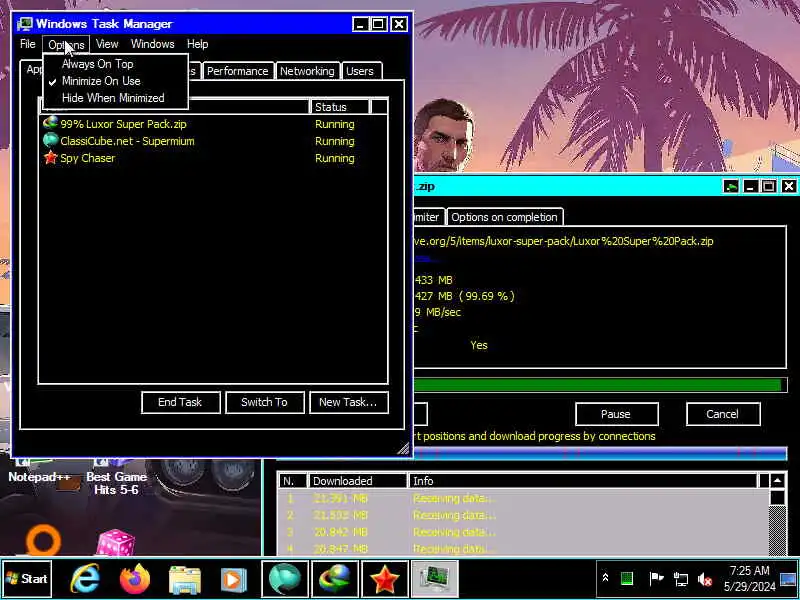Sort tasks by the Status column header
Viewport: 800px width, 600px height.
coord(339,107)
